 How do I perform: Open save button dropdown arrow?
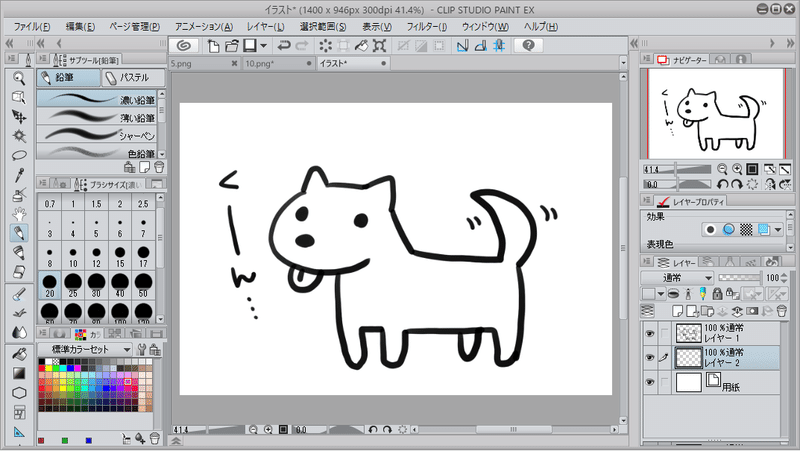pos(263,46)
